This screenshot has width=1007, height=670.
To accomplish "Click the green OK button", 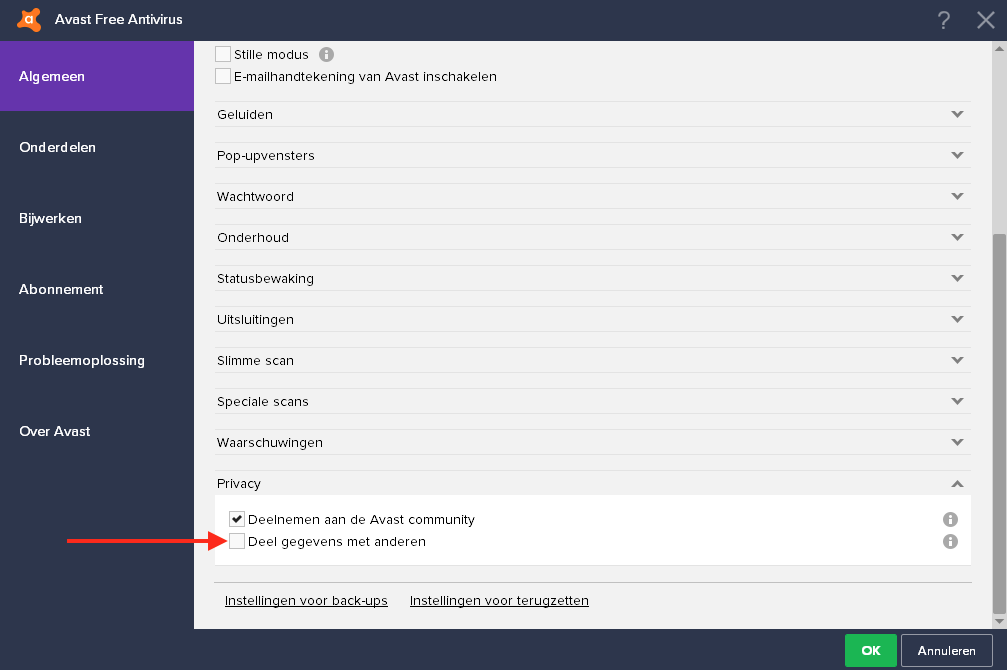I will click(x=870, y=651).
